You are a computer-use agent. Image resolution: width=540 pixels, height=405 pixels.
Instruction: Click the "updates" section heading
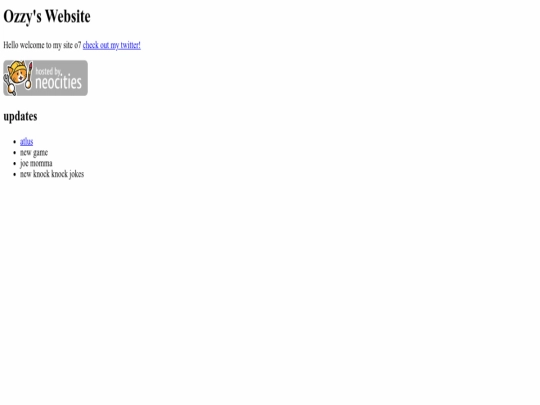tap(20, 116)
